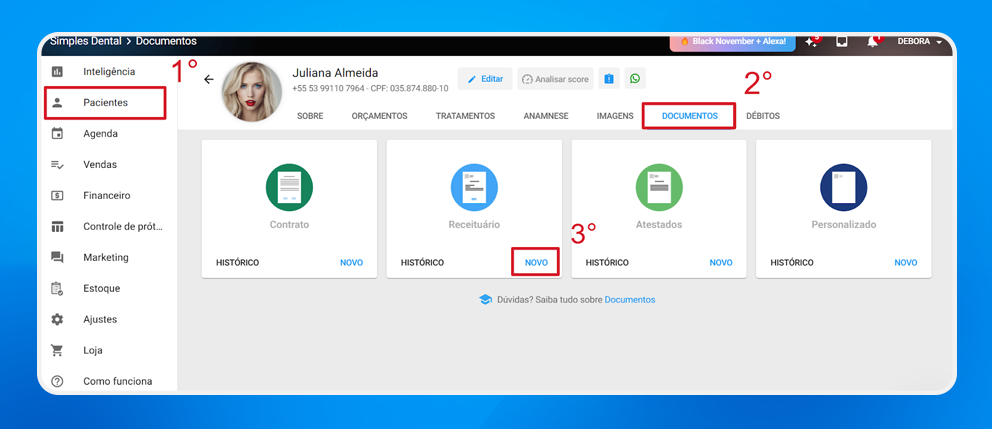This screenshot has height=429, width=992.
Task: Click the green Contrato document icon
Action: 289,186
